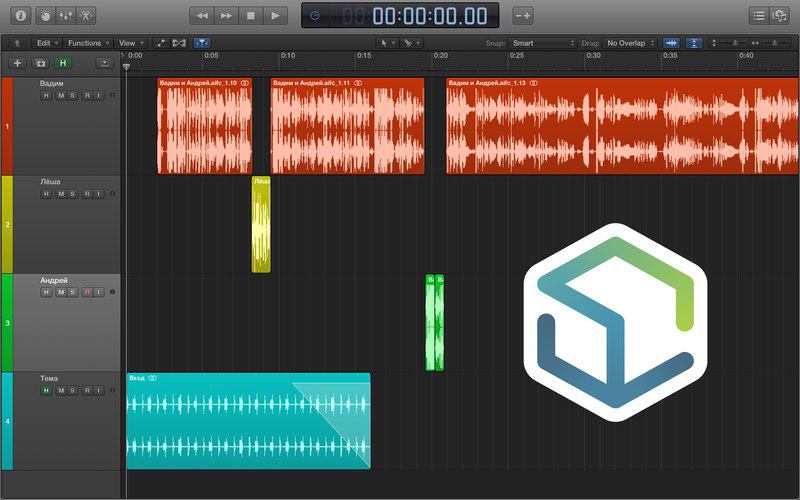
Task: Toggle the Flex bowtie button
Action: coord(179,43)
